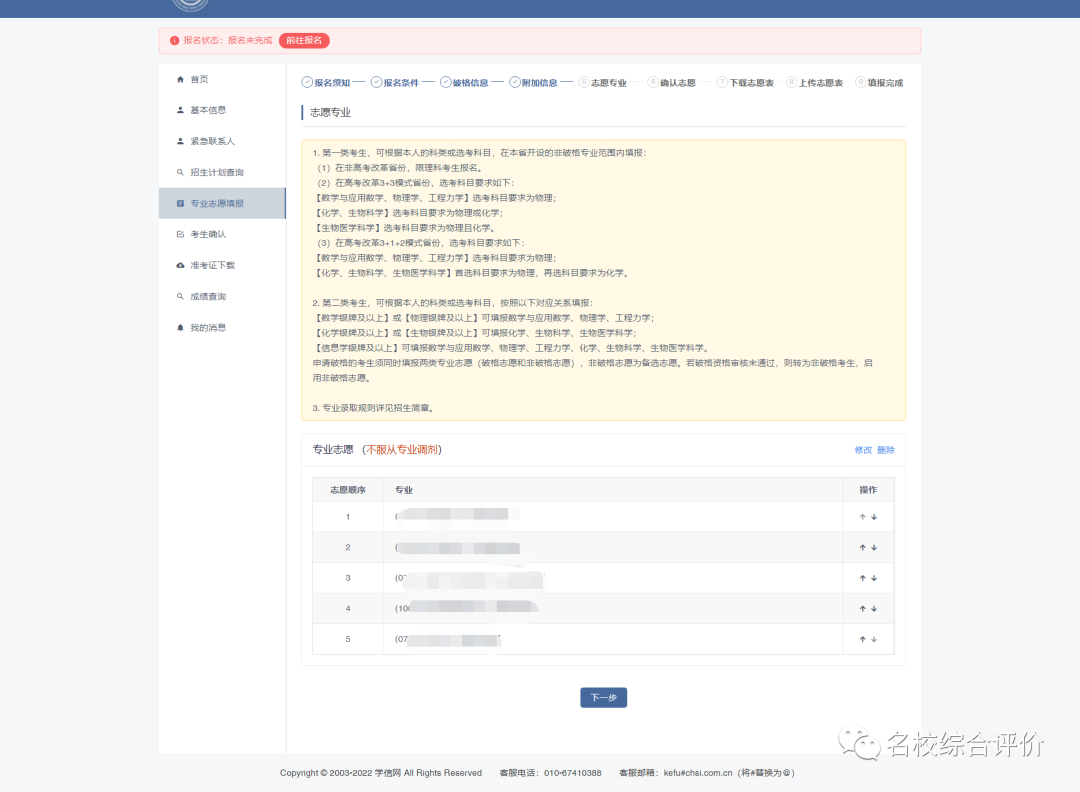The width and height of the screenshot is (1080, 792).
Task: Move preference row 5 up with arrow
Action: tap(862, 639)
